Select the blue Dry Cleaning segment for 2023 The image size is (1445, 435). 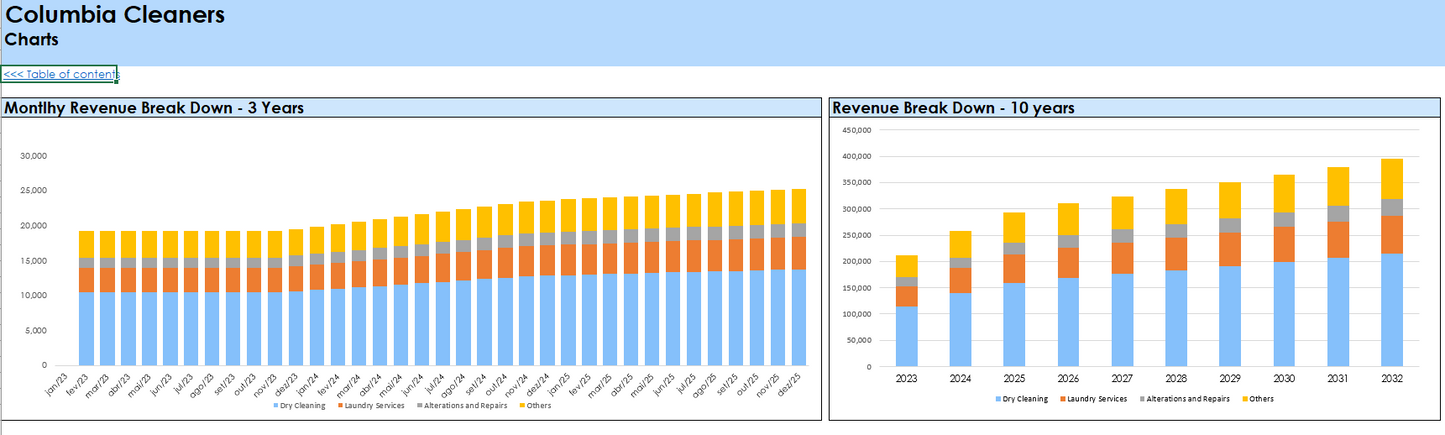pyautogui.click(x=906, y=335)
